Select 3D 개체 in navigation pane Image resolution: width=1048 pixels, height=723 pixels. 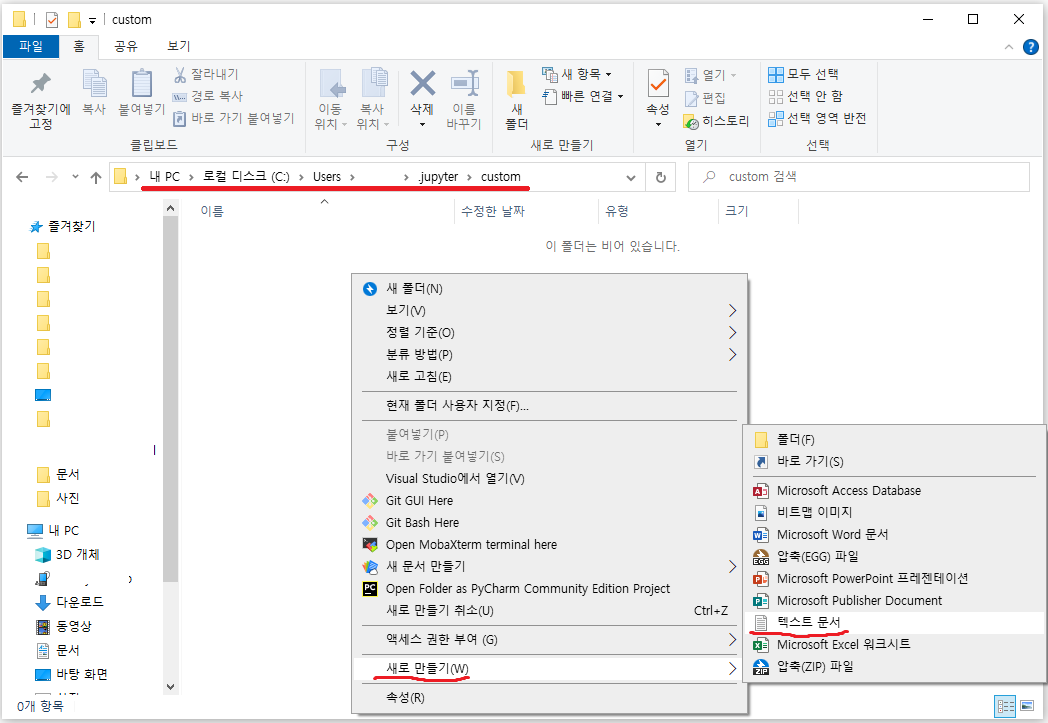click(78, 555)
